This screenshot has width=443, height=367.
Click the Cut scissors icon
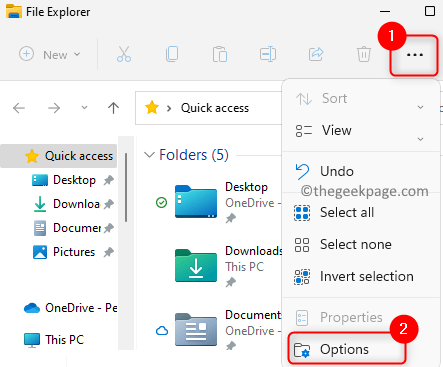tap(124, 54)
